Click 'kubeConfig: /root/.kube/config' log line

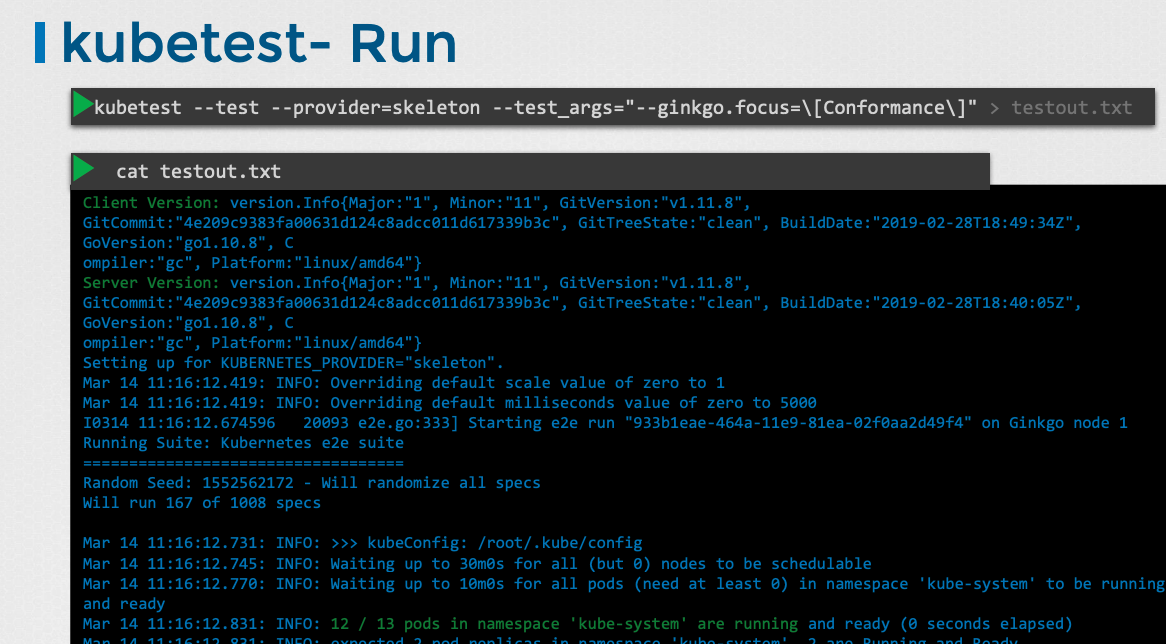click(x=362, y=544)
